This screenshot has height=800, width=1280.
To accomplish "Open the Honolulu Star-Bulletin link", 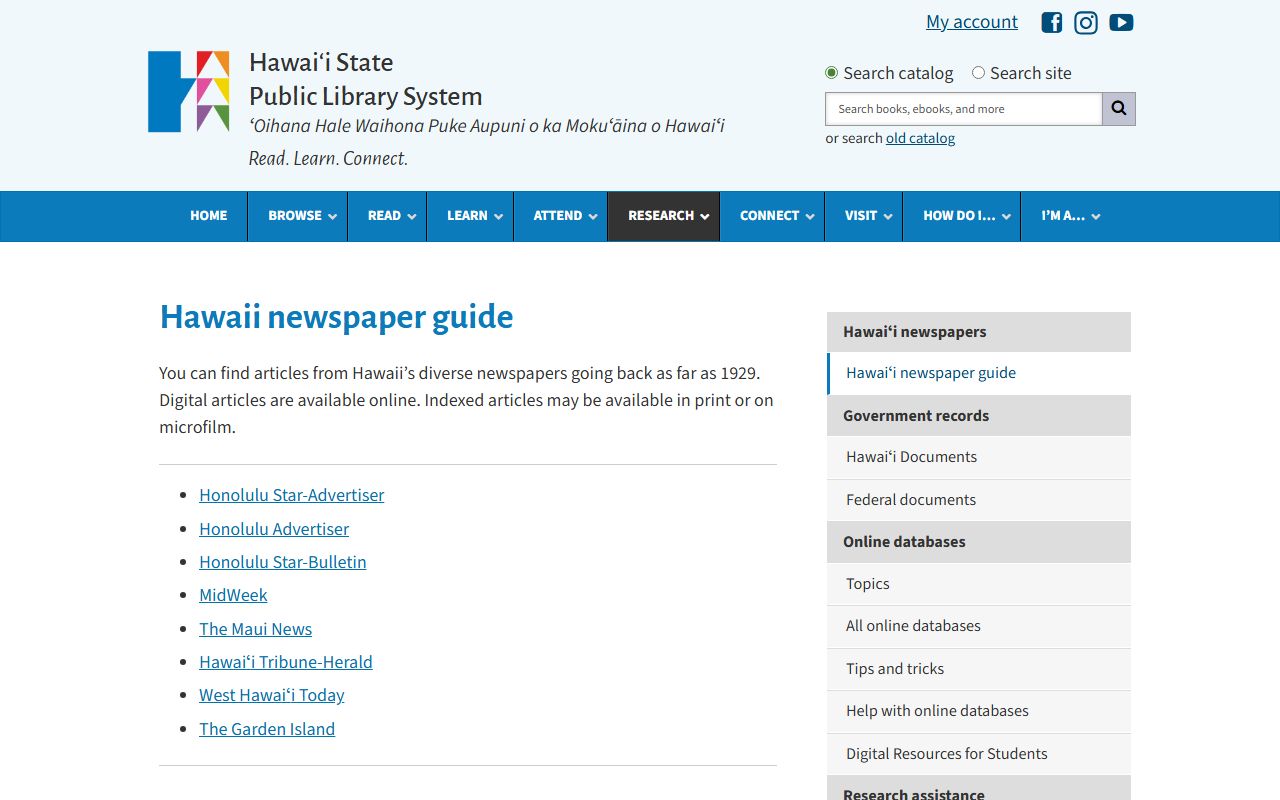I will coord(283,562).
